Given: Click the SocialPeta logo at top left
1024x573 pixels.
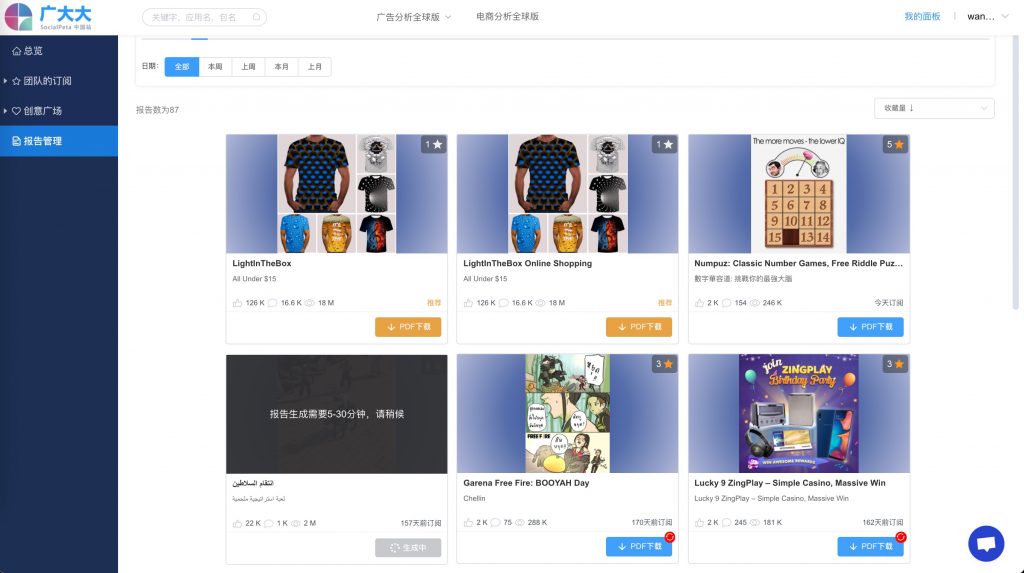Looking at the screenshot, I should click(x=48, y=17).
